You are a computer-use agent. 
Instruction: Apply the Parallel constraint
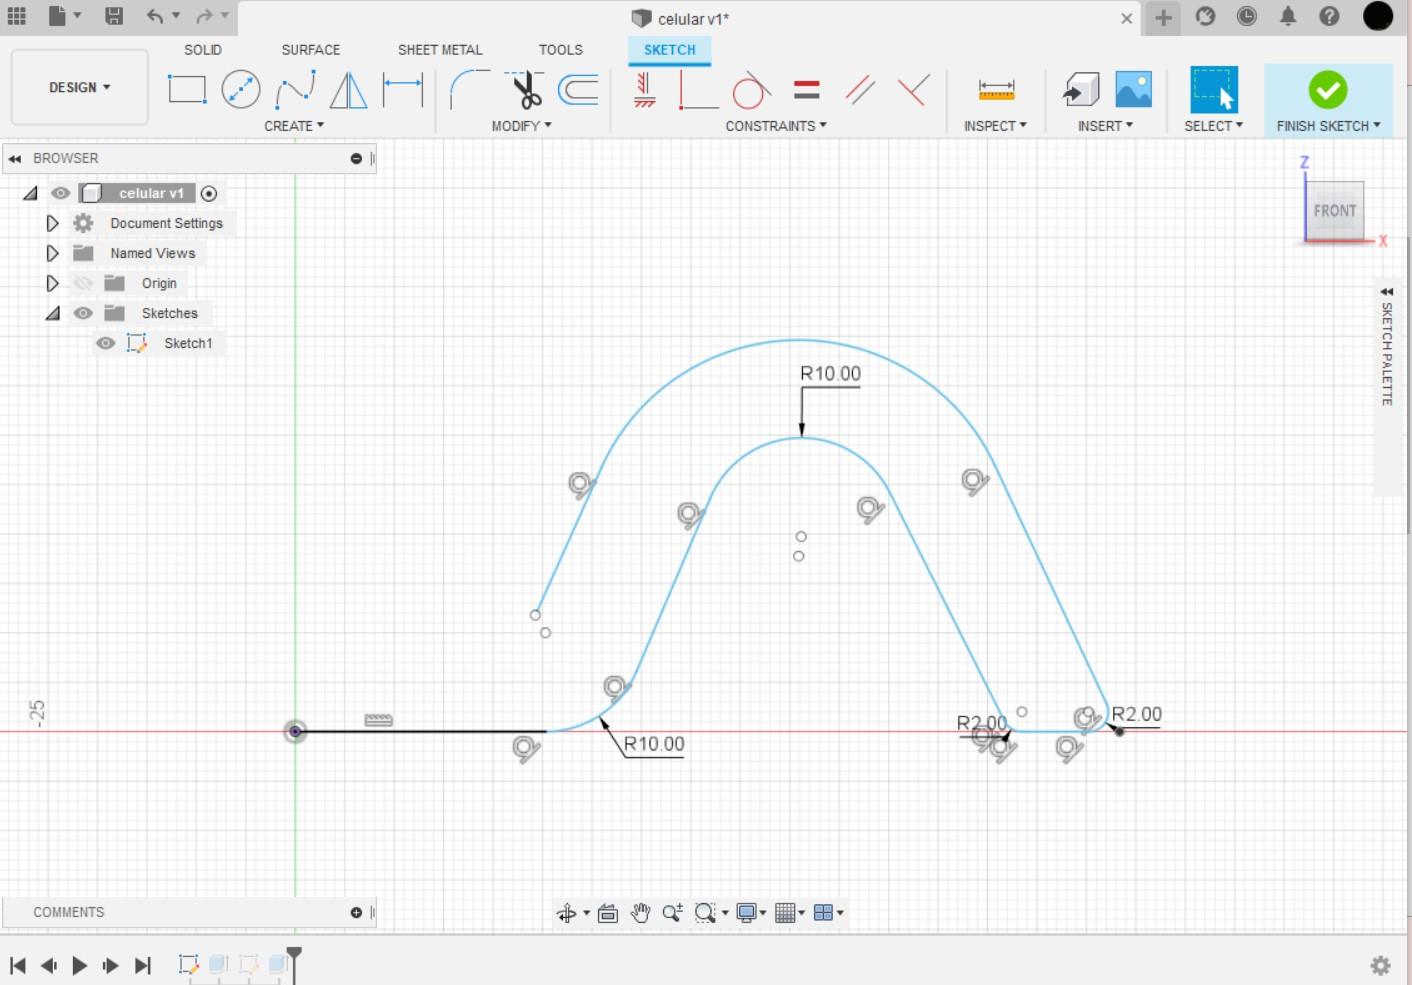tap(860, 90)
